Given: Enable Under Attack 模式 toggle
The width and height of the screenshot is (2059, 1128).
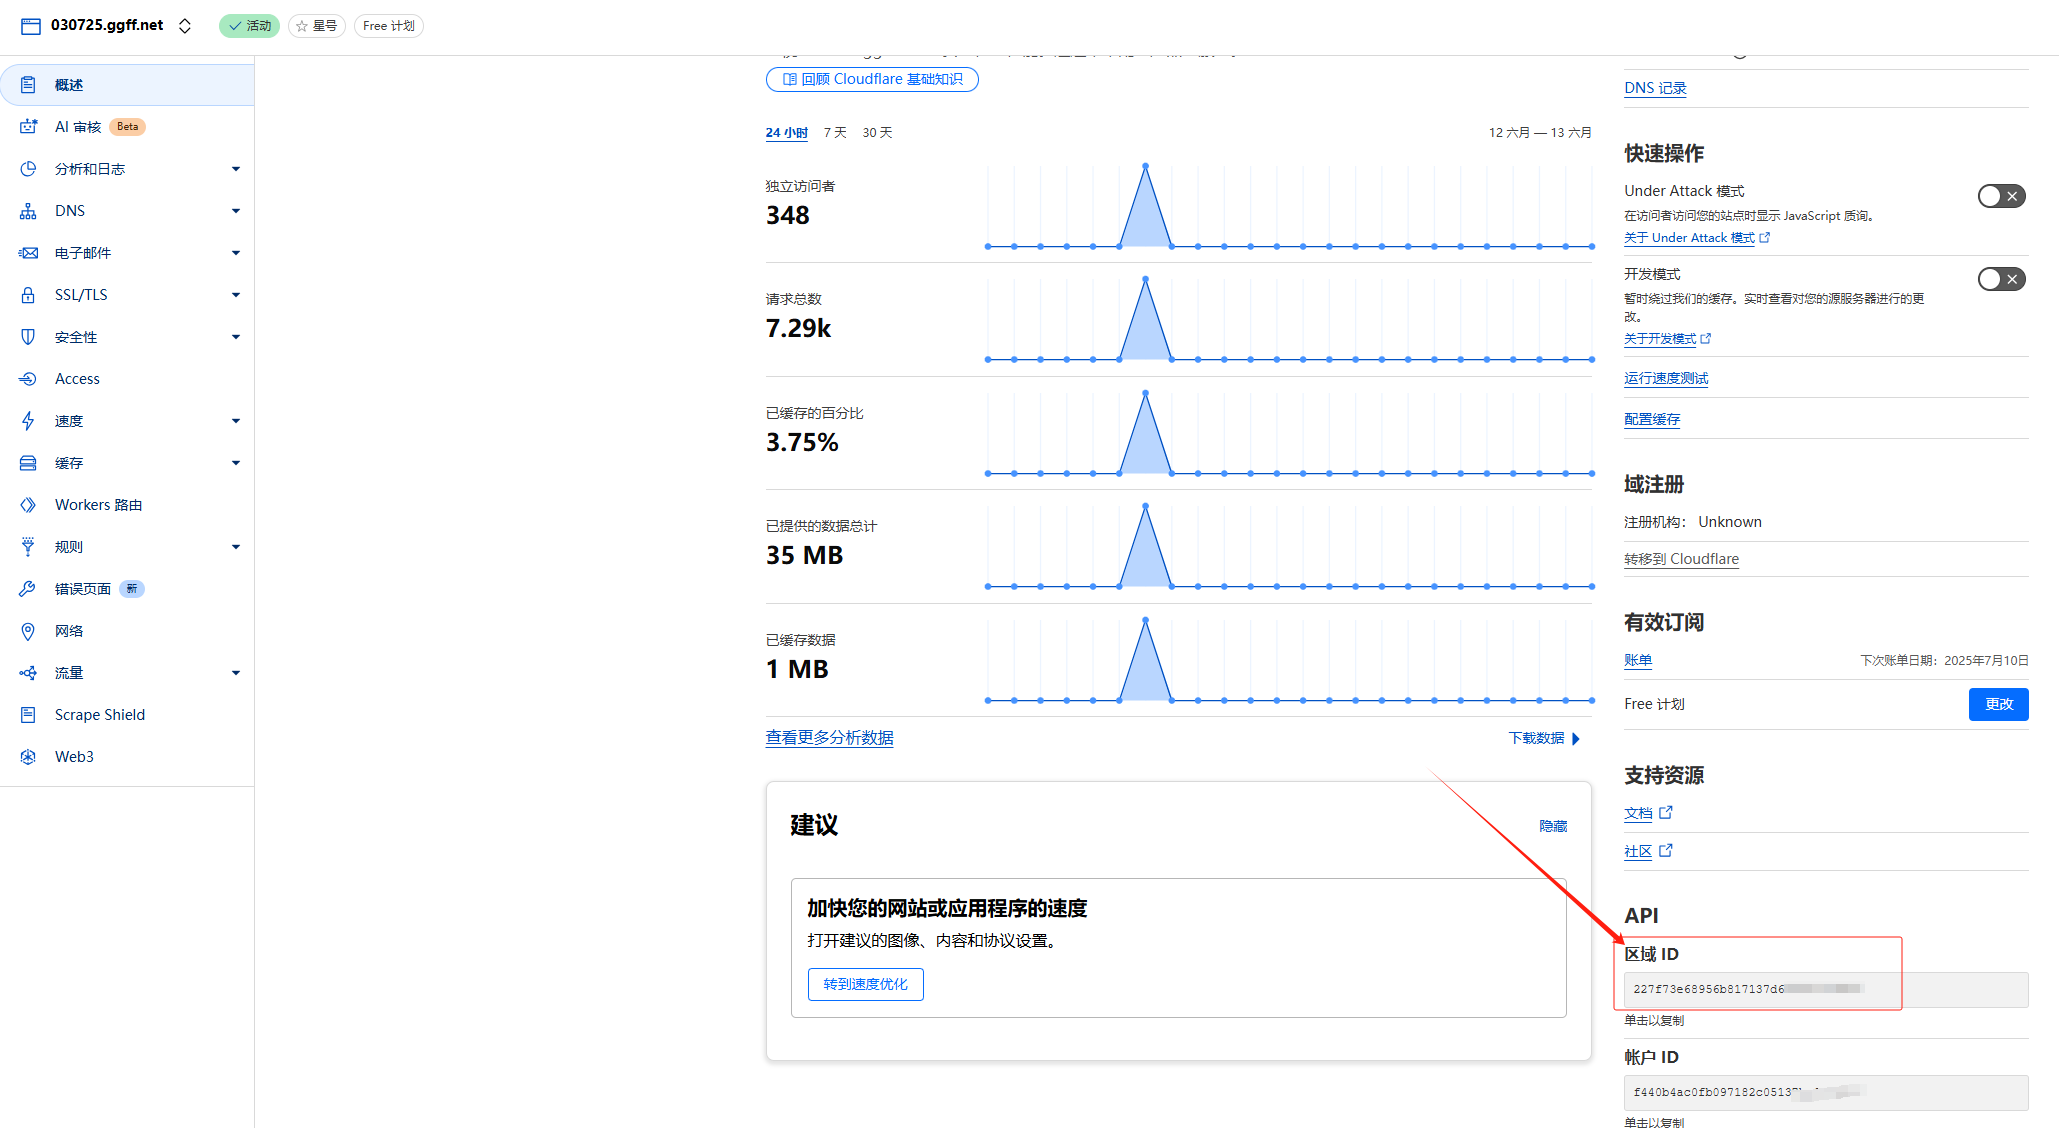Looking at the screenshot, I should point(2001,196).
